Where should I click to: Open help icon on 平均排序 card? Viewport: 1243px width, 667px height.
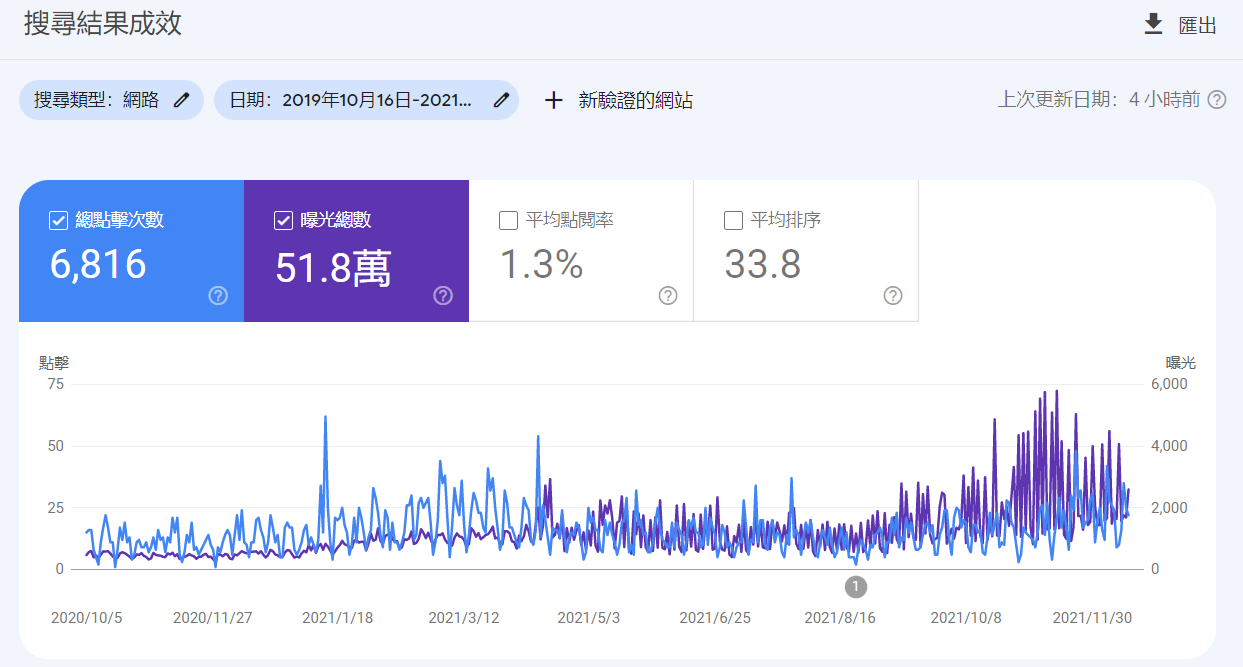click(893, 296)
